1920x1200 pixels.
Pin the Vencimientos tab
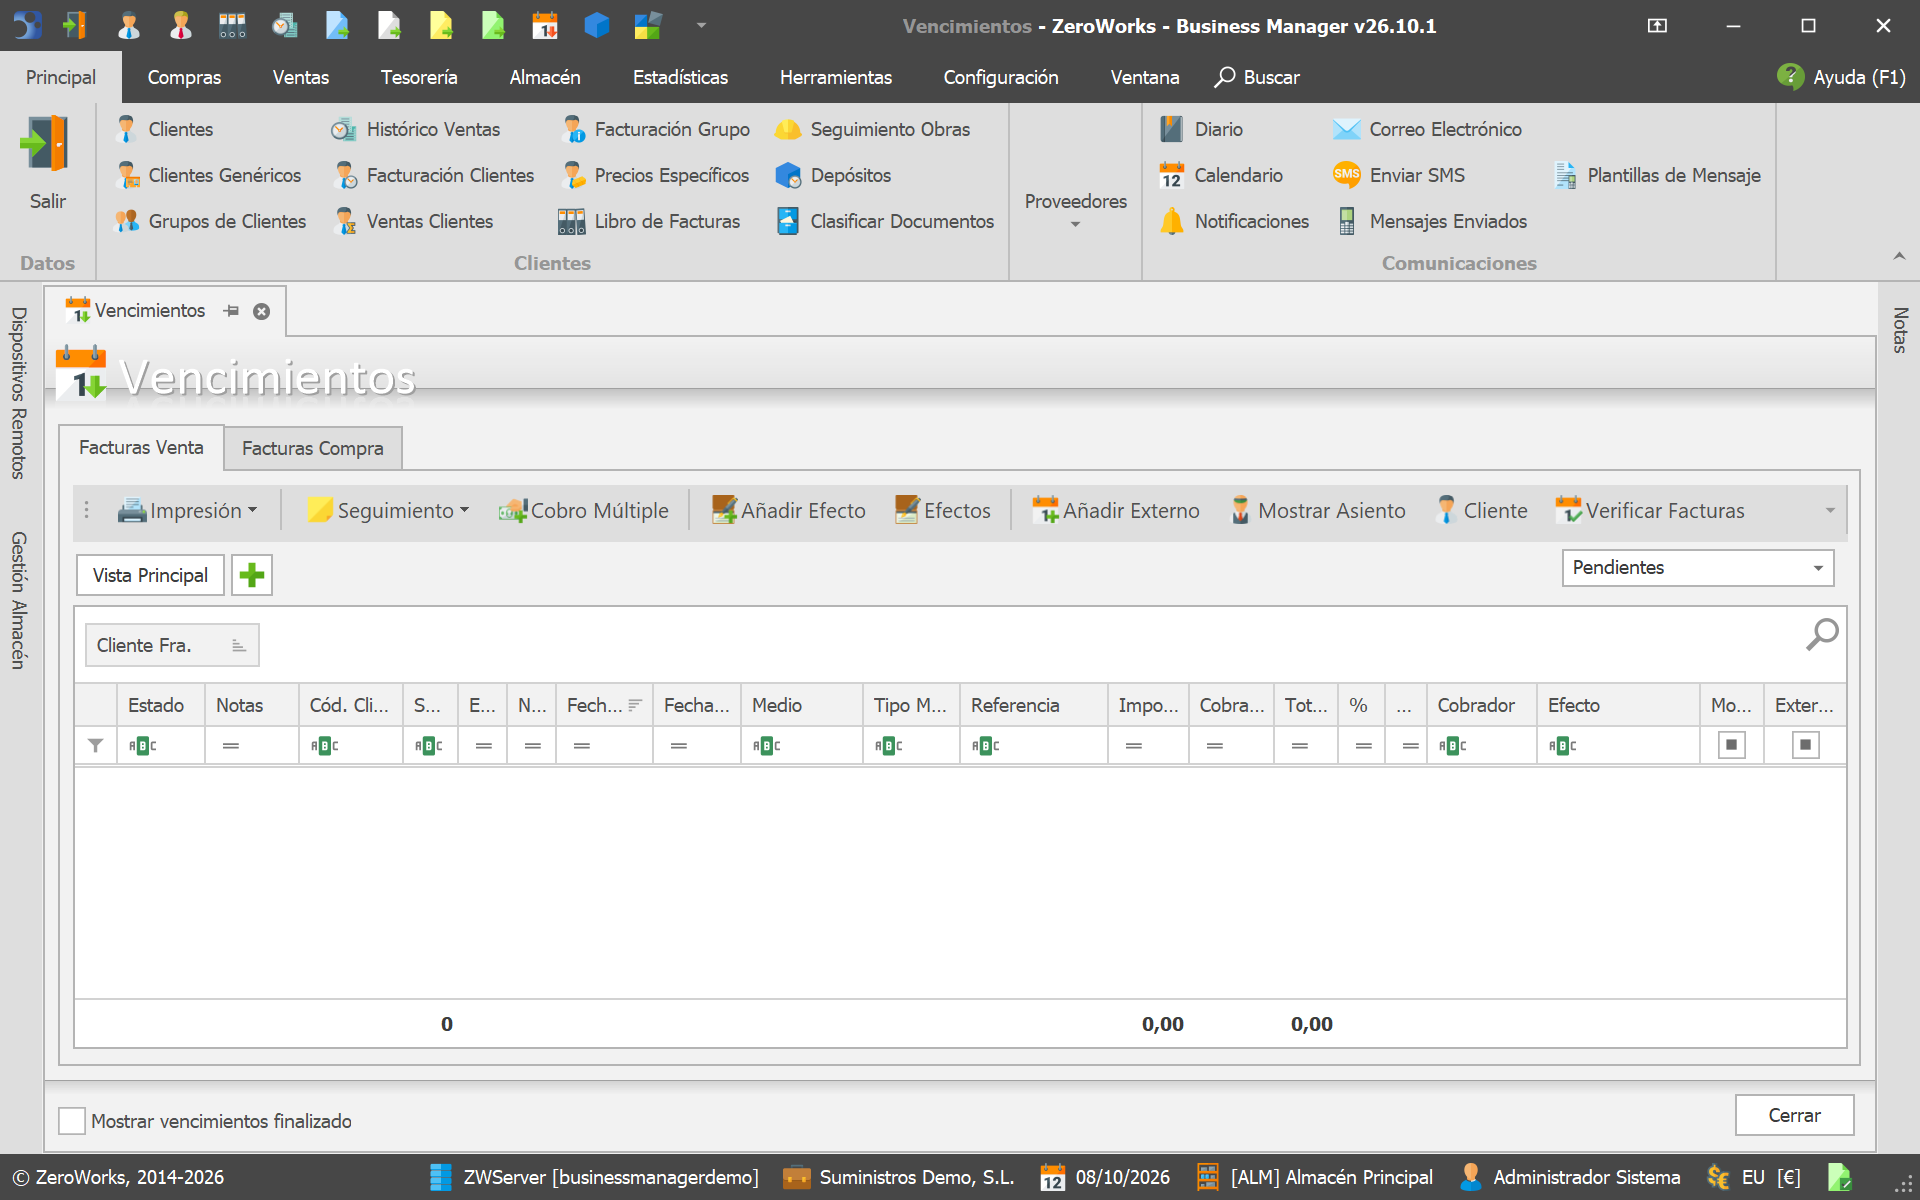tap(231, 311)
